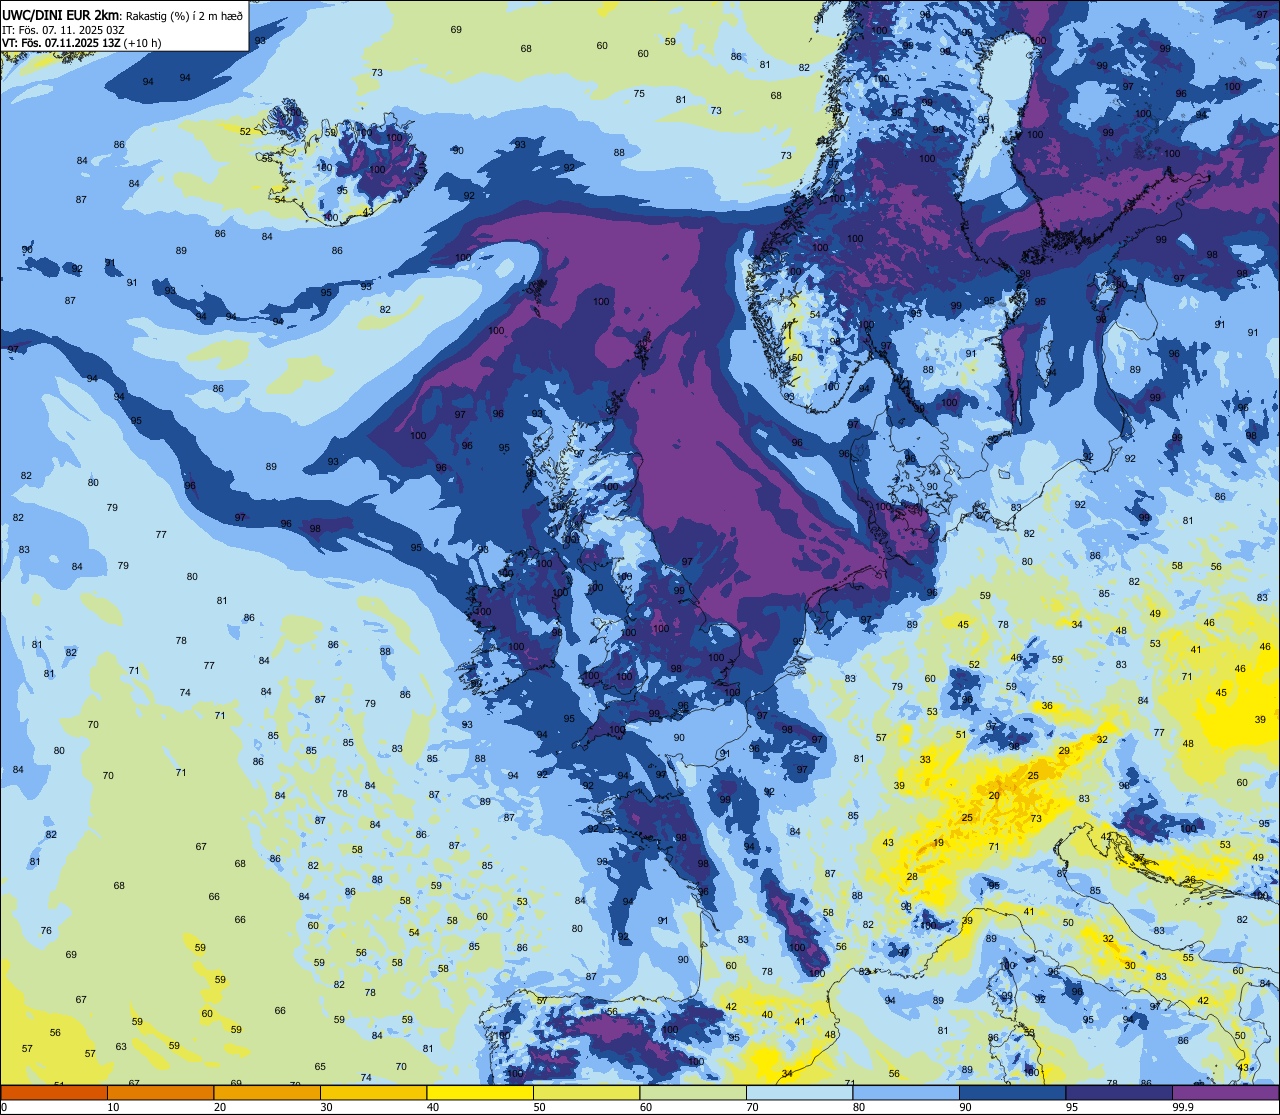Click the 'IT: Fös. 07. 11. 2025 03Z' line
1280x1115 pixels.
pyautogui.click(x=63, y=30)
